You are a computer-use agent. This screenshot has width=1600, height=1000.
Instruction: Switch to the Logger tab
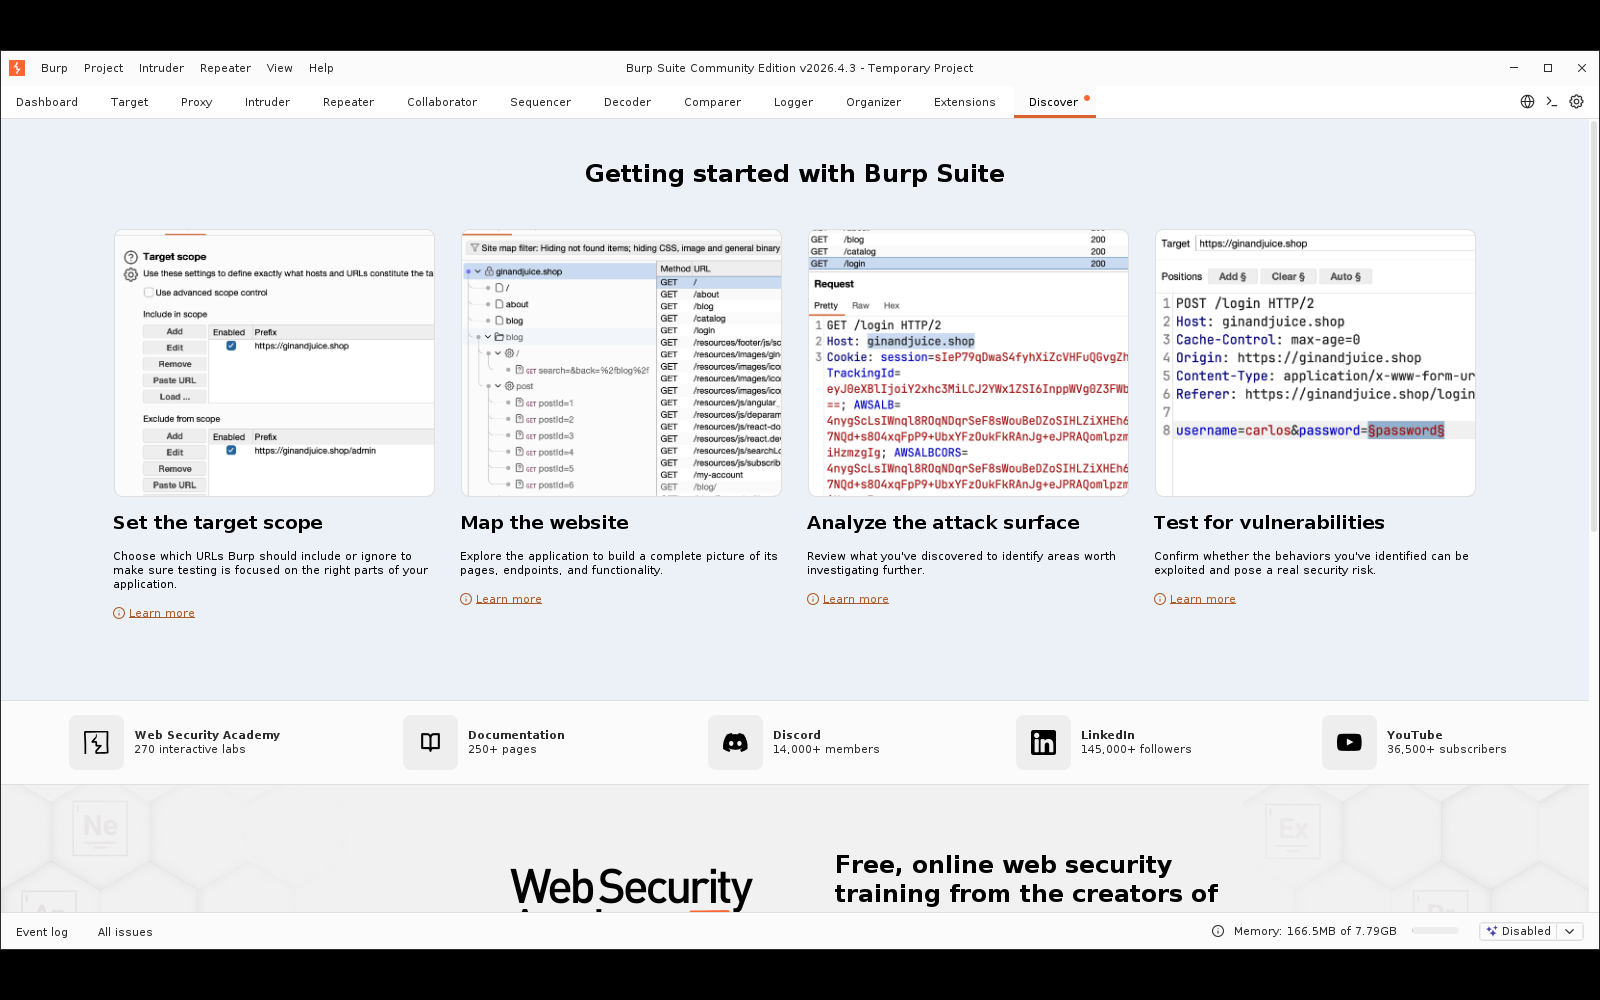click(793, 102)
